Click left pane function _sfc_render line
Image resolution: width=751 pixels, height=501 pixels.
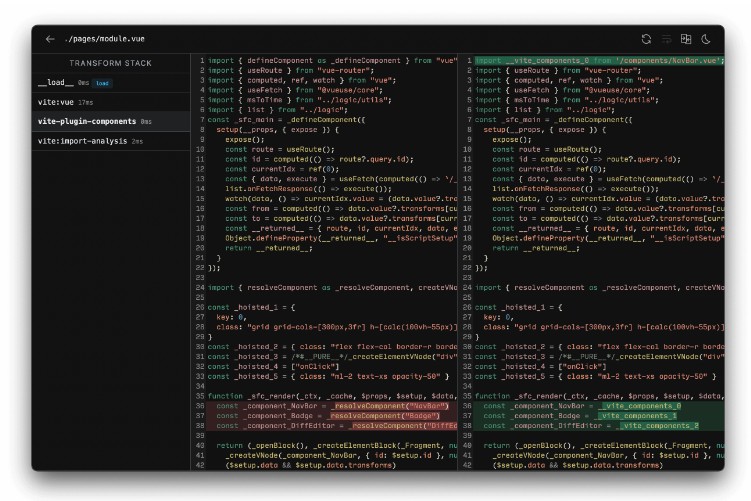(x=332, y=396)
